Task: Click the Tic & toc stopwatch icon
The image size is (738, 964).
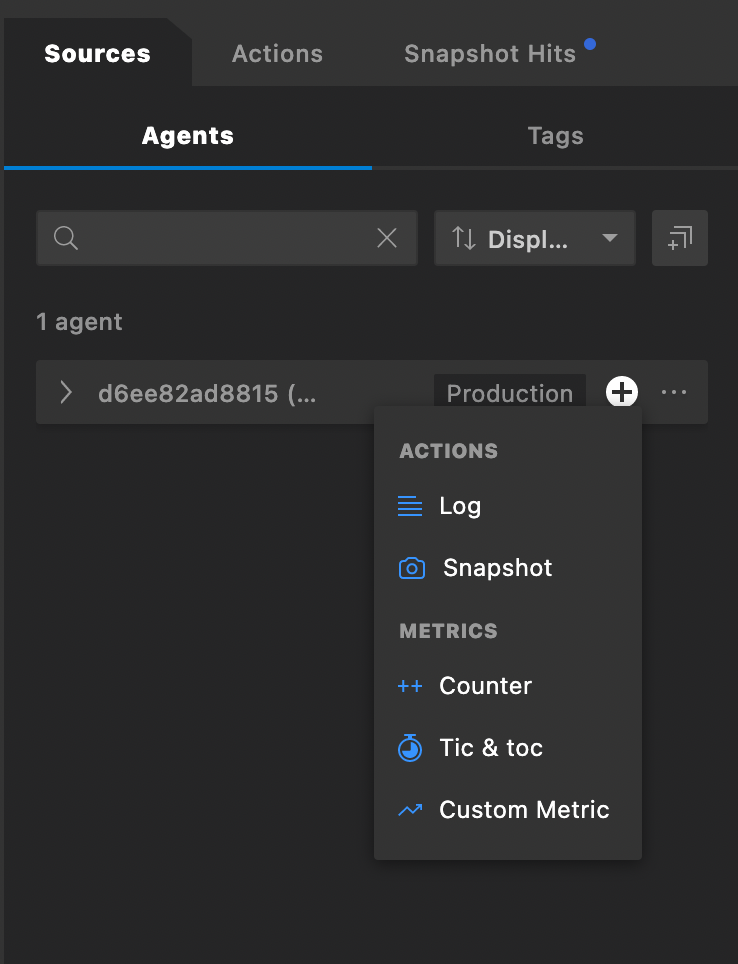Action: point(410,748)
